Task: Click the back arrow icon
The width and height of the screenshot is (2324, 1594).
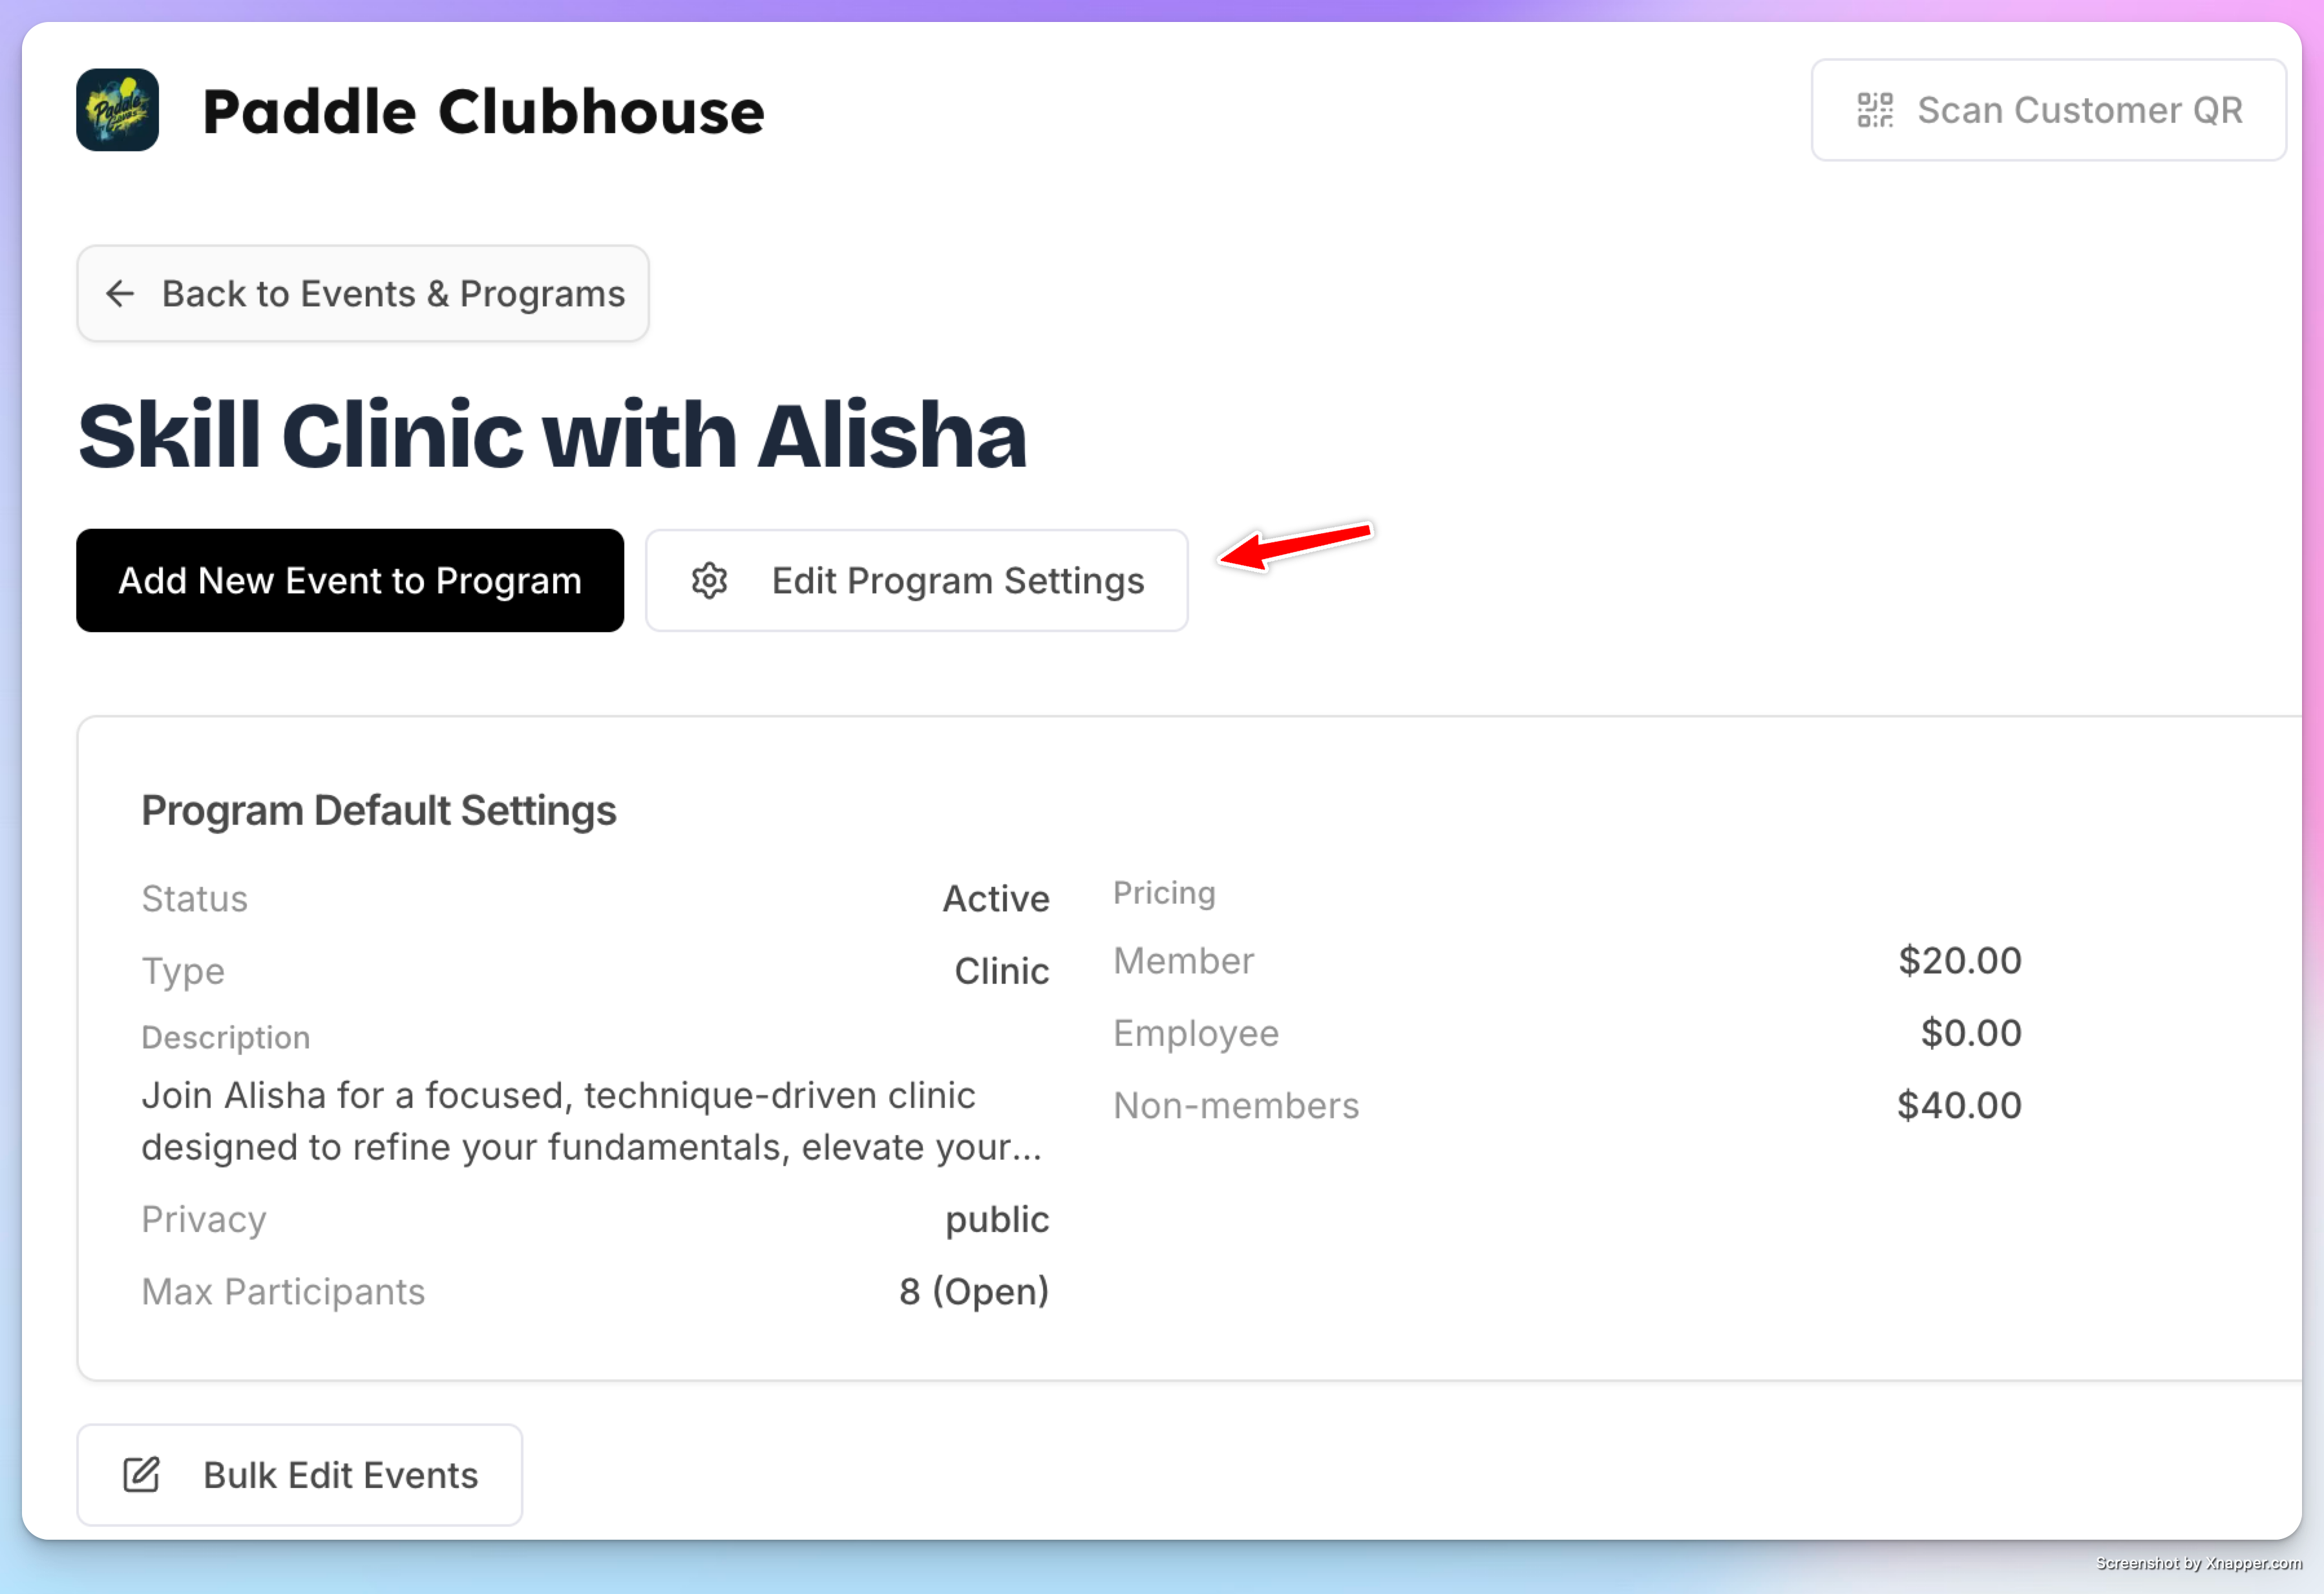Action: (120, 294)
